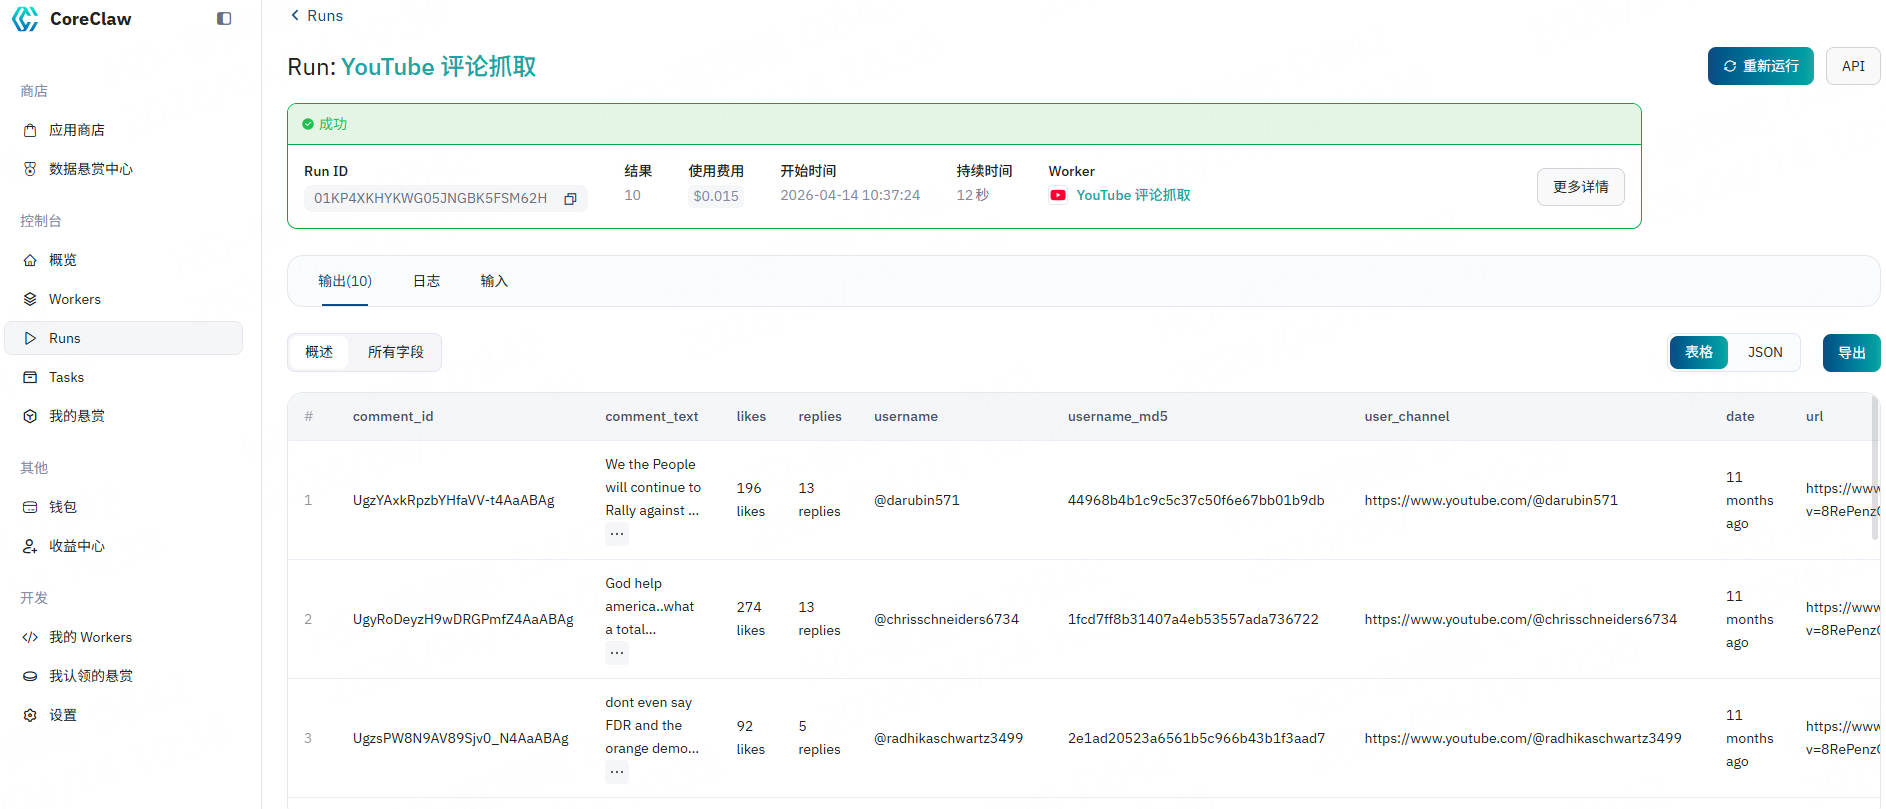Collapse the sidebar with the panel icon
This screenshot has width=1886, height=809.
pyautogui.click(x=224, y=19)
